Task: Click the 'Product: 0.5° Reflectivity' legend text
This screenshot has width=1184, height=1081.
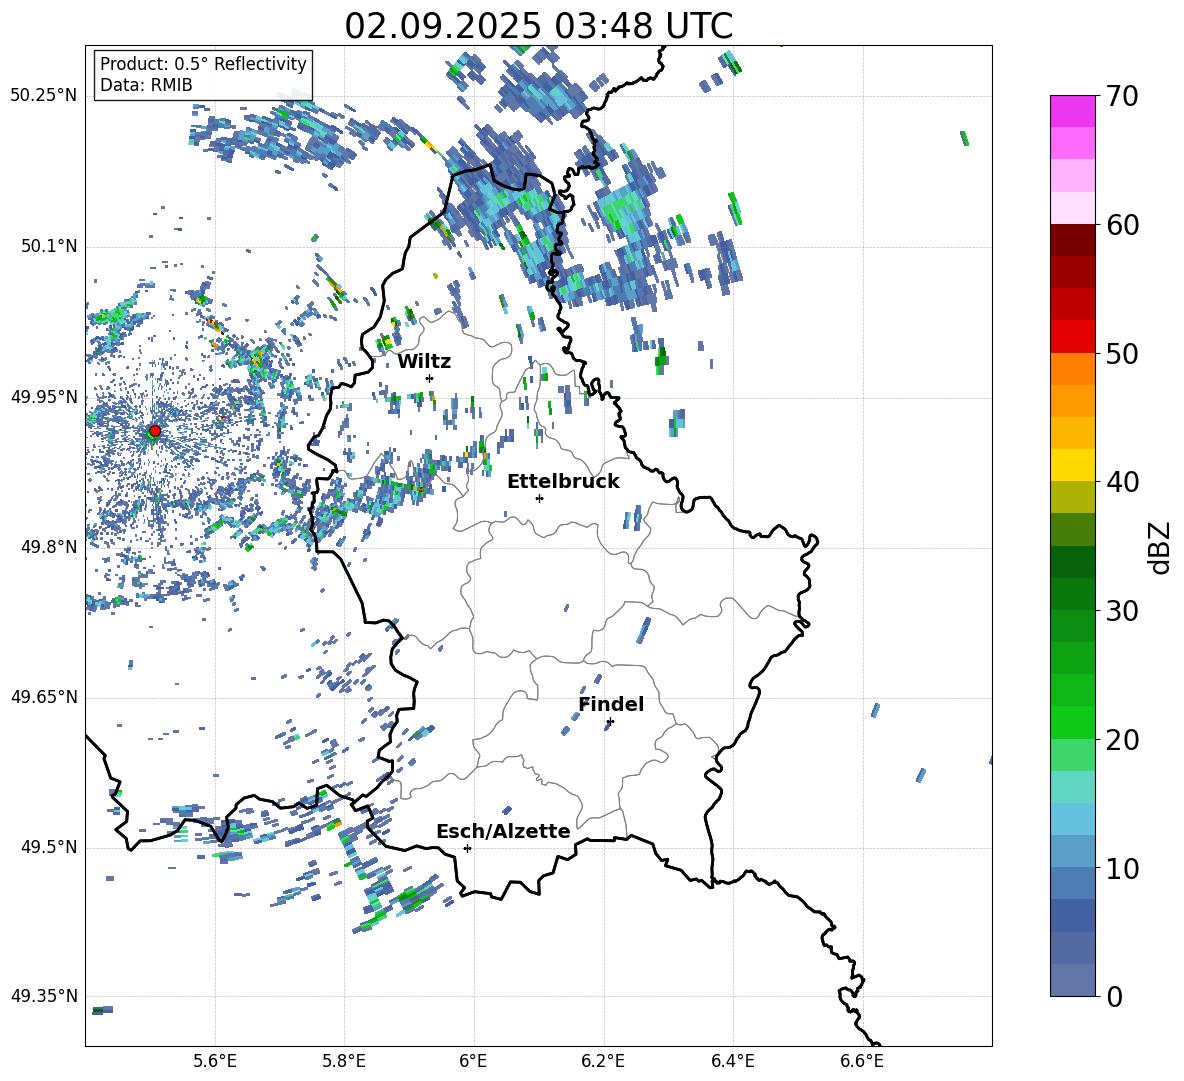Action: pos(203,63)
